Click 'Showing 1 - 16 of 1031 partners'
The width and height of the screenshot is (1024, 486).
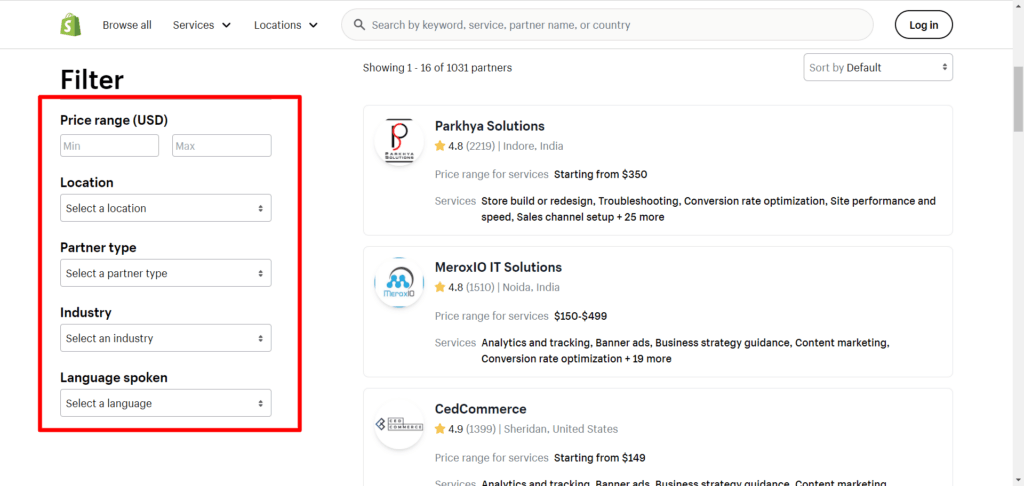[x=438, y=67]
